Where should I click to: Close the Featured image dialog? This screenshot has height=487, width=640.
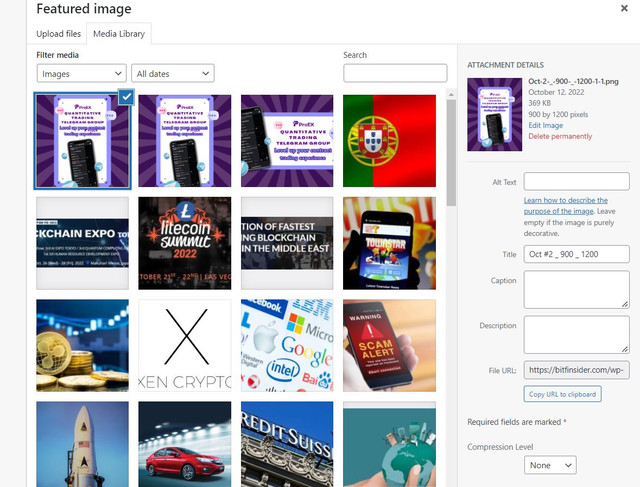coord(624,8)
